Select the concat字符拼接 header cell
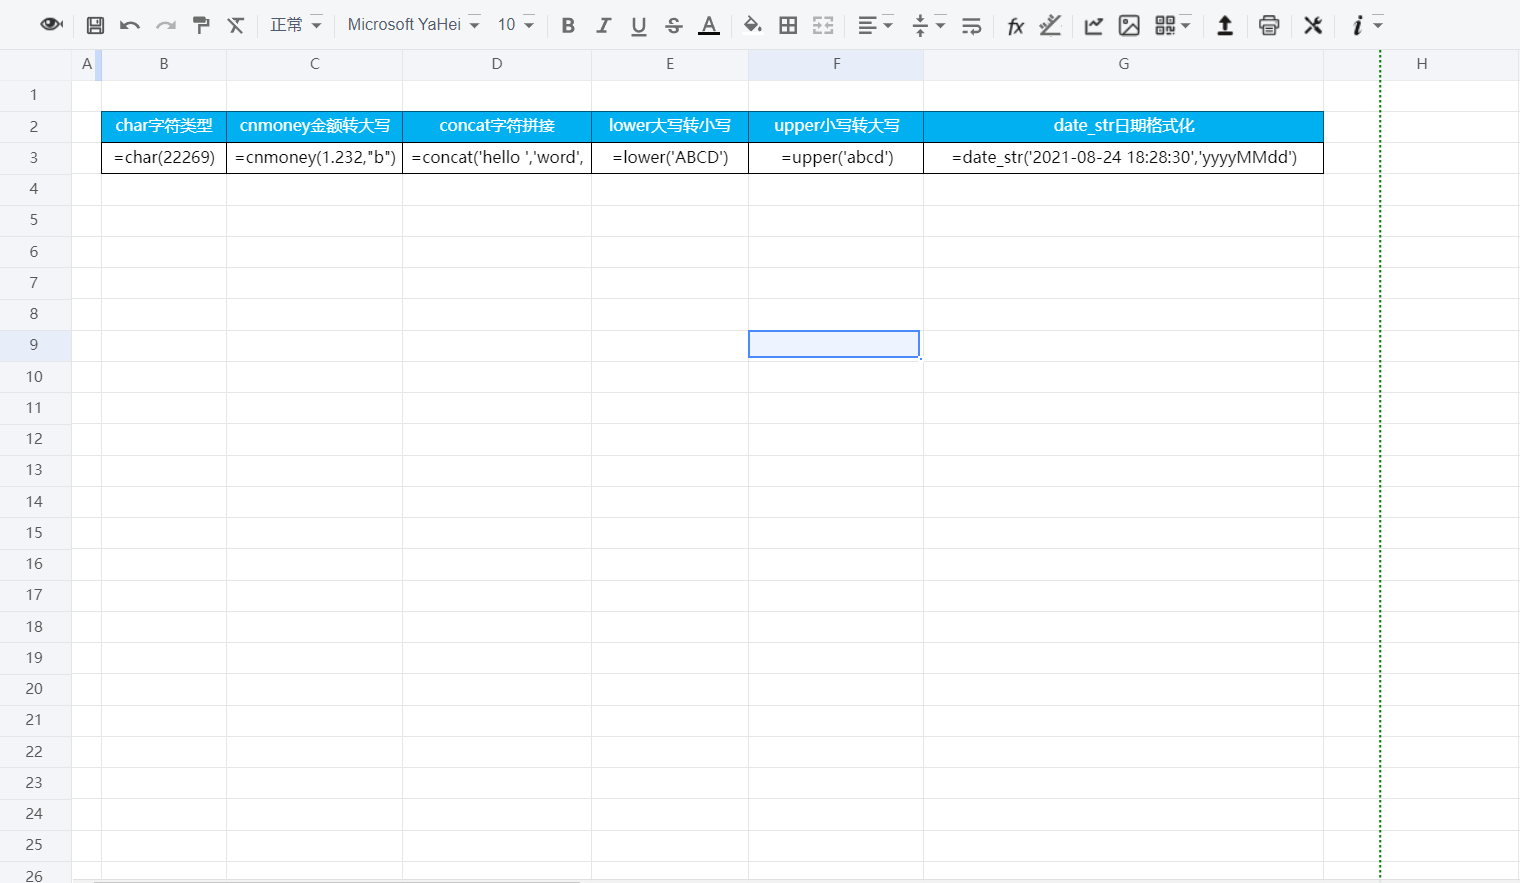 pyautogui.click(x=497, y=126)
